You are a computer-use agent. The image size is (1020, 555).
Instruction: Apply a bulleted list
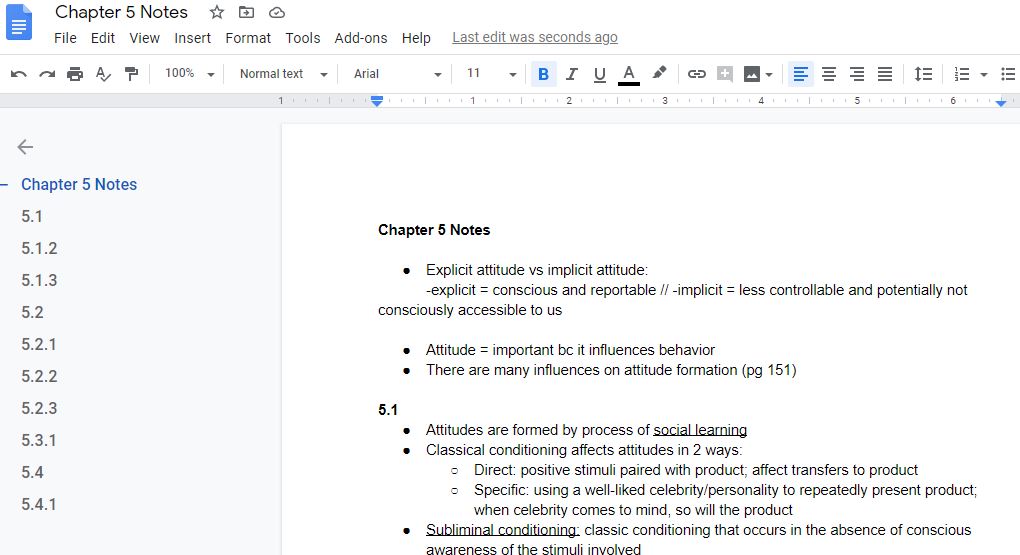1008,74
